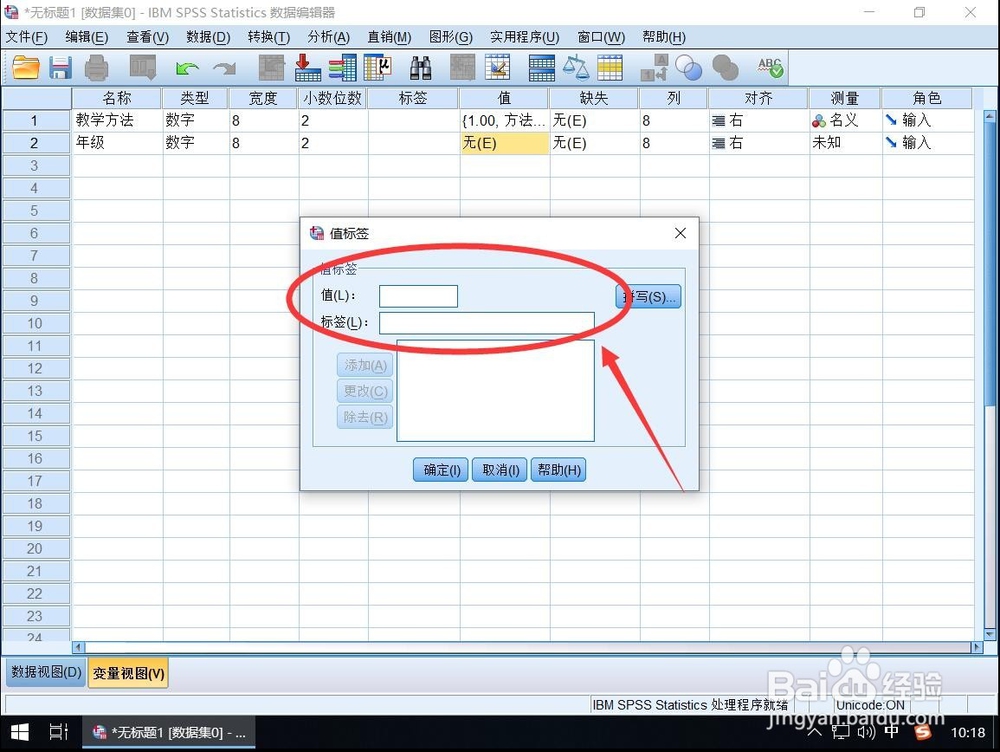Click the 拼写(S)... button in dialog
This screenshot has height=752, width=1000.
click(x=649, y=297)
